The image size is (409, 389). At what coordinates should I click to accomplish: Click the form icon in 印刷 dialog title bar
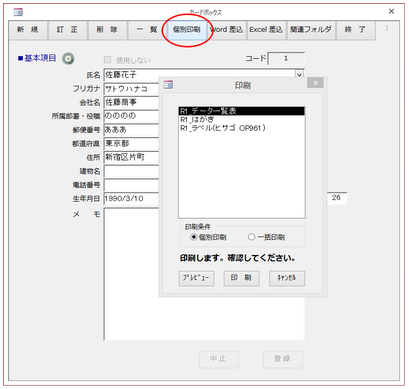168,85
